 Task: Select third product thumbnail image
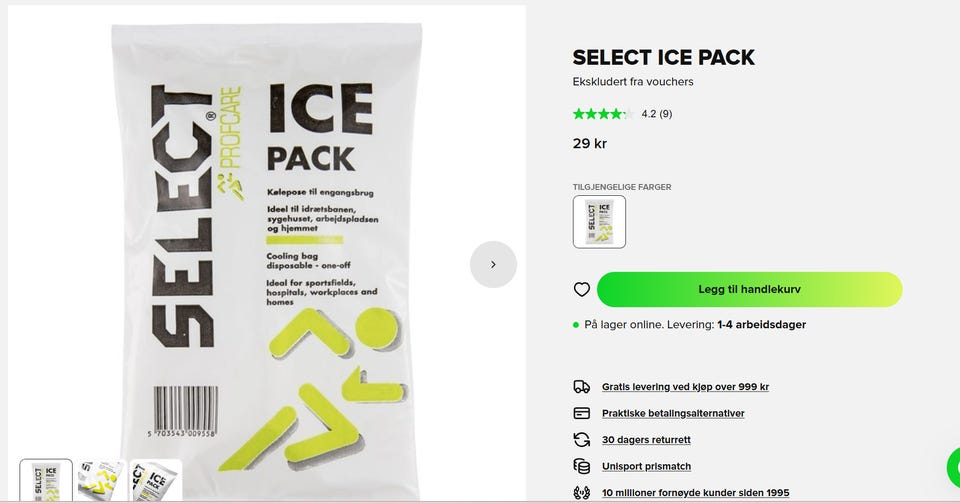[x=156, y=480]
